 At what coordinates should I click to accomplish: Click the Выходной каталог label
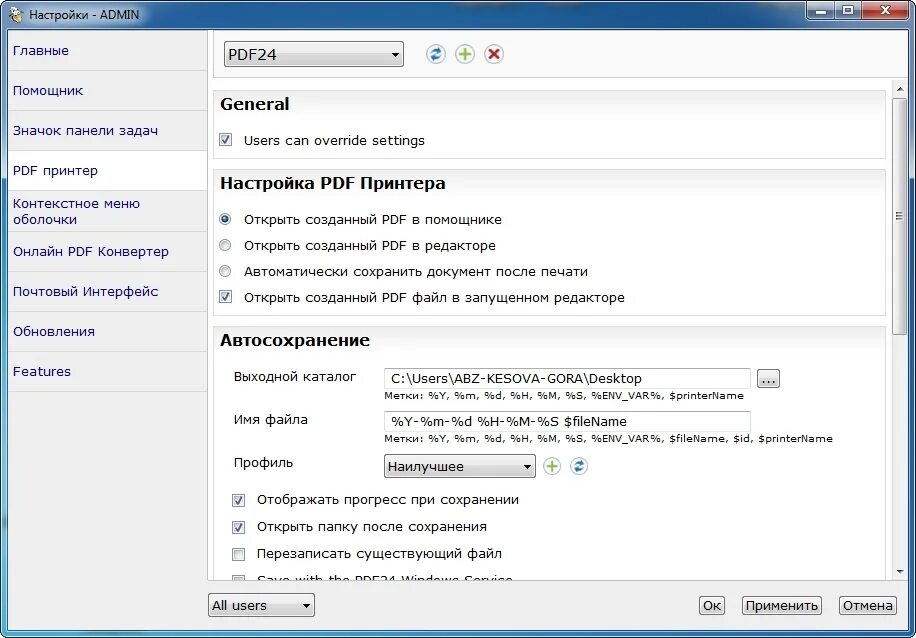(295, 377)
